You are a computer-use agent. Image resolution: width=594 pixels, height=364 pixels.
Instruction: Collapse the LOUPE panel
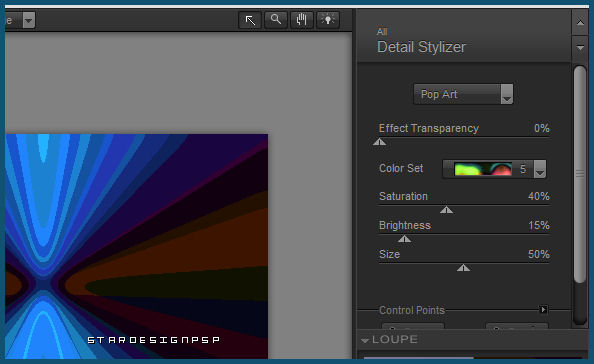point(365,340)
